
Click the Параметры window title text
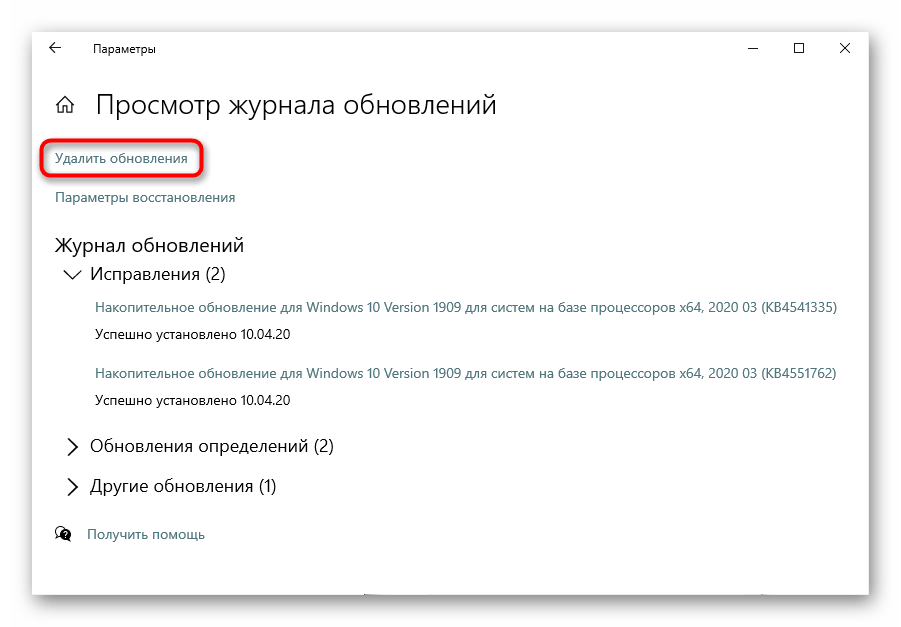pyautogui.click(x=124, y=48)
